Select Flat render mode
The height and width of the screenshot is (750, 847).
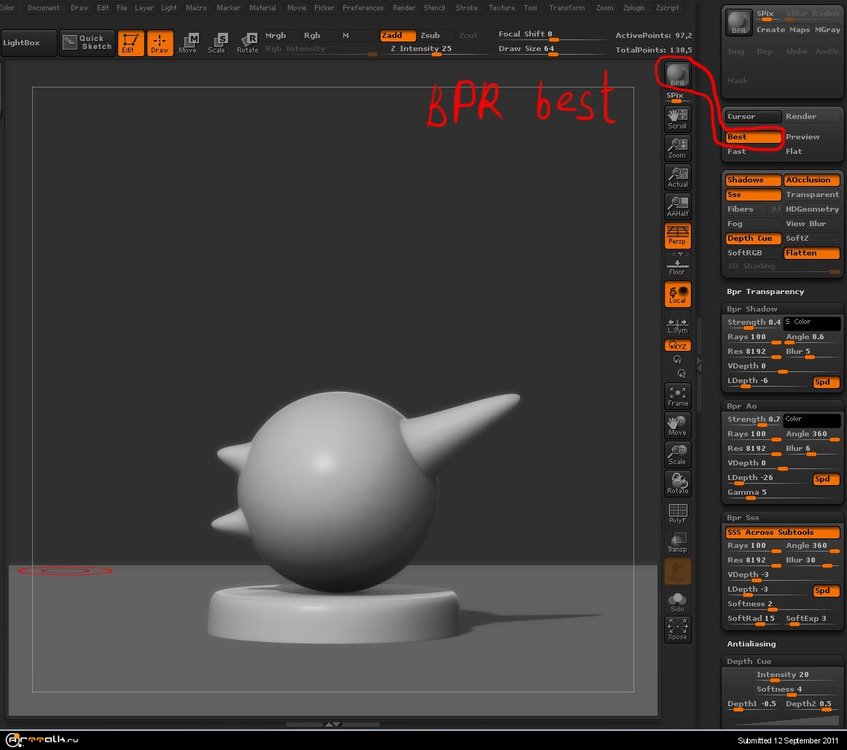tap(811, 152)
